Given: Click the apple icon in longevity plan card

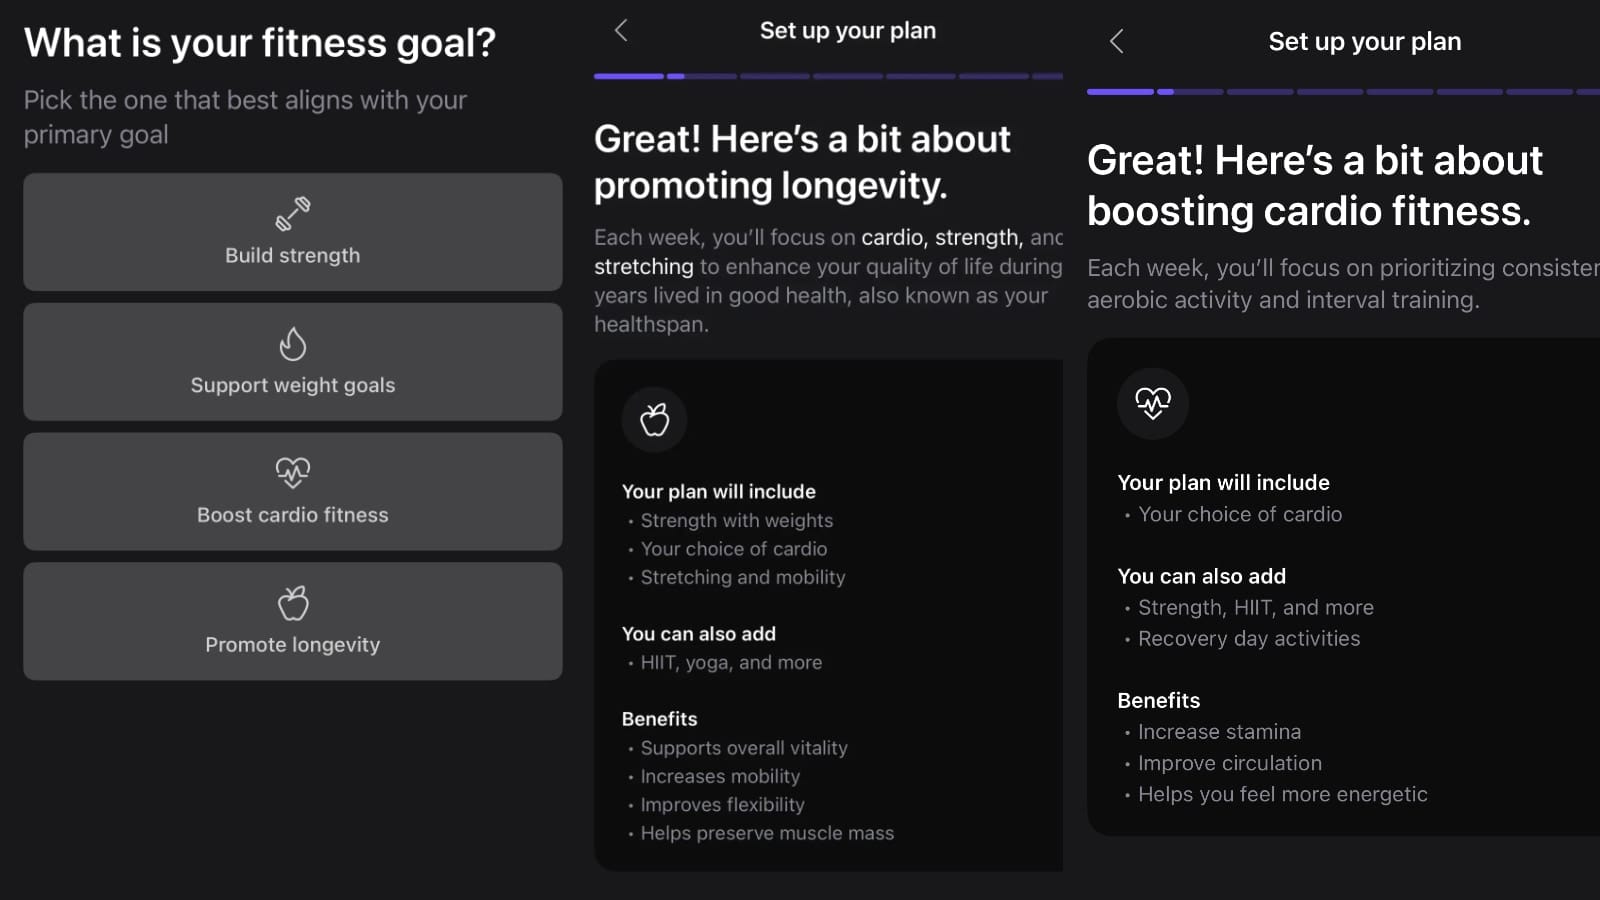Looking at the screenshot, I should [x=655, y=420].
